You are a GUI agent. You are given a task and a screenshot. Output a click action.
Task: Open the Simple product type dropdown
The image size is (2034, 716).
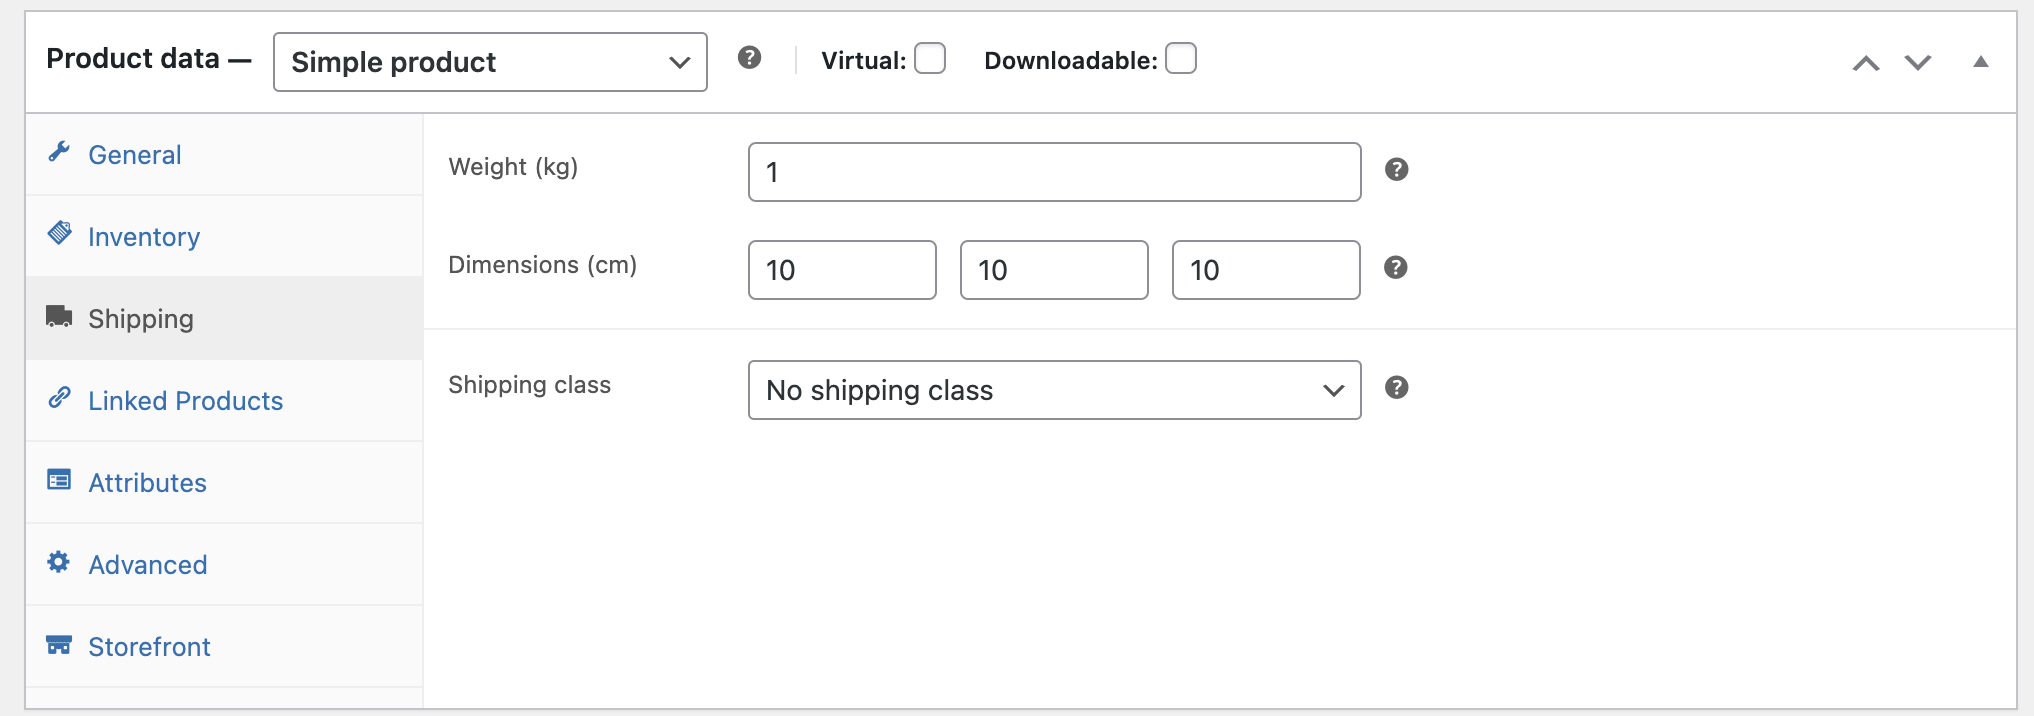[x=489, y=61]
